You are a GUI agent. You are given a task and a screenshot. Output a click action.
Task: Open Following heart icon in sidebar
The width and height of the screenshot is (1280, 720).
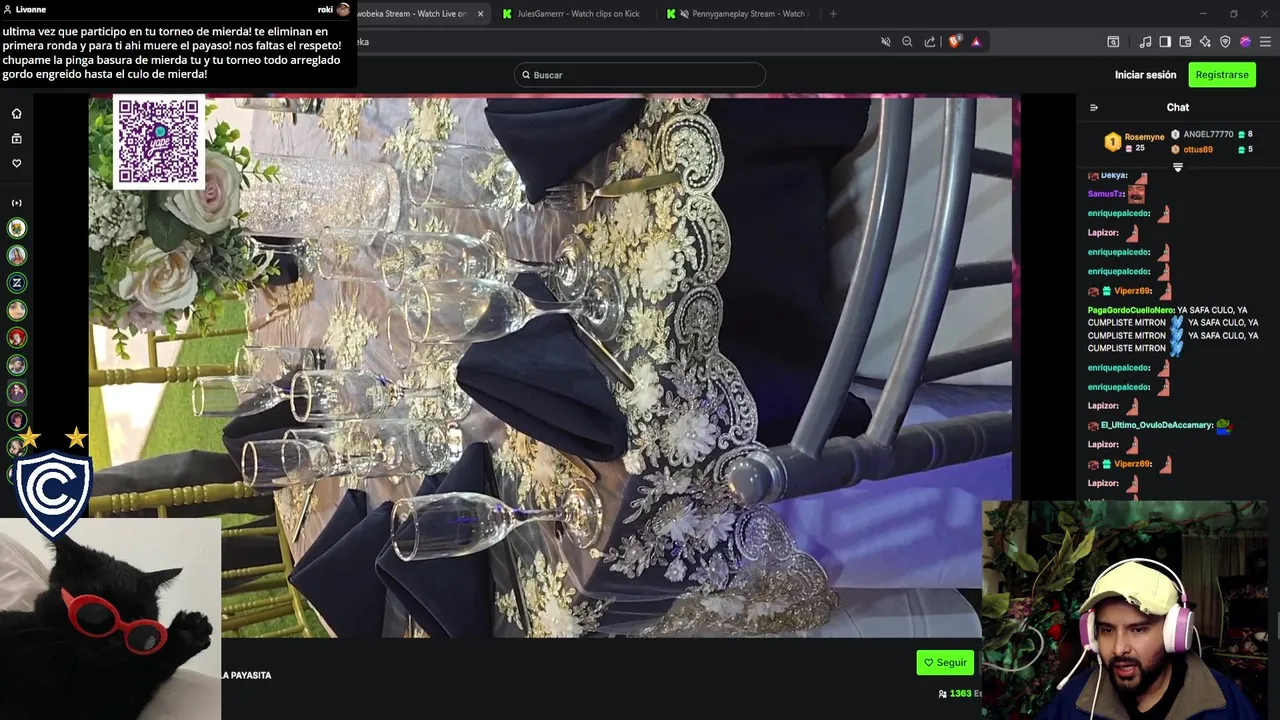[x=16, y=163]
